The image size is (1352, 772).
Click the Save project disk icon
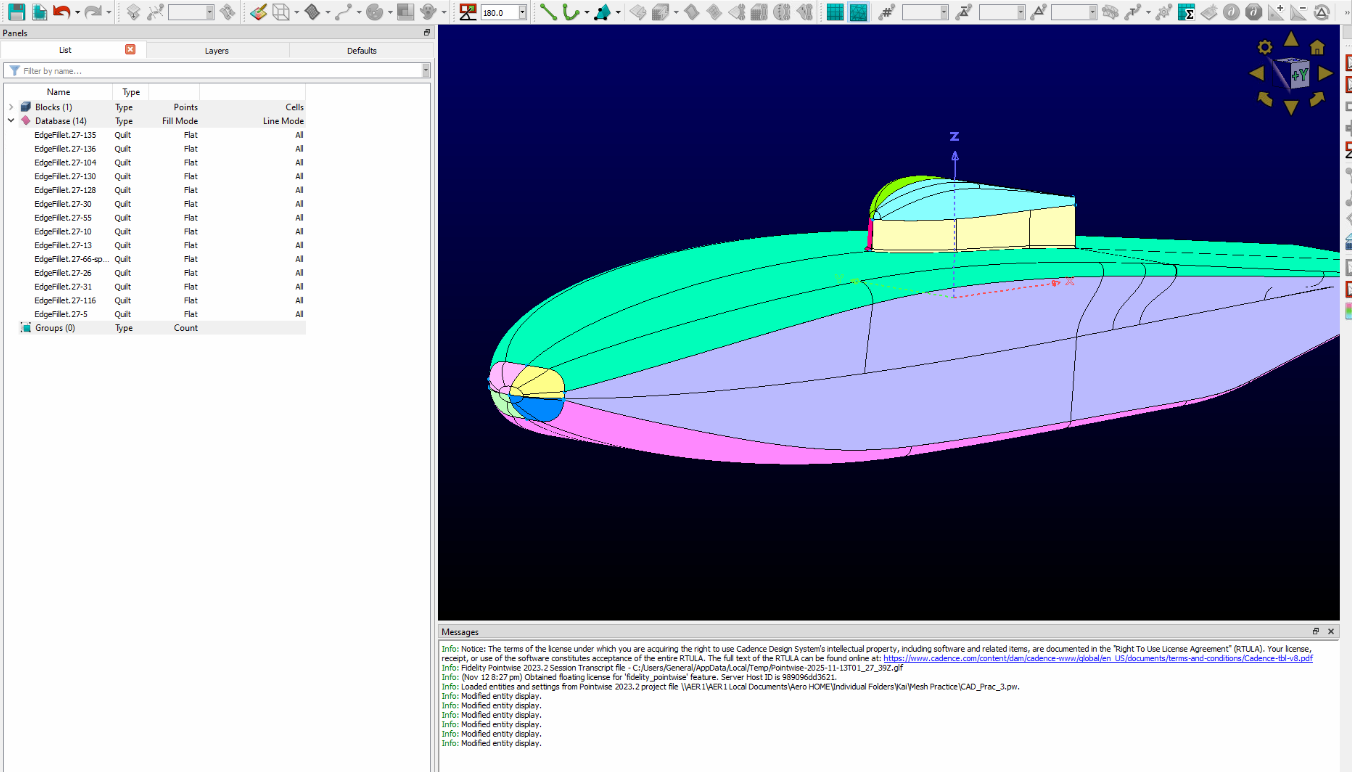click(x=16, y=12)
